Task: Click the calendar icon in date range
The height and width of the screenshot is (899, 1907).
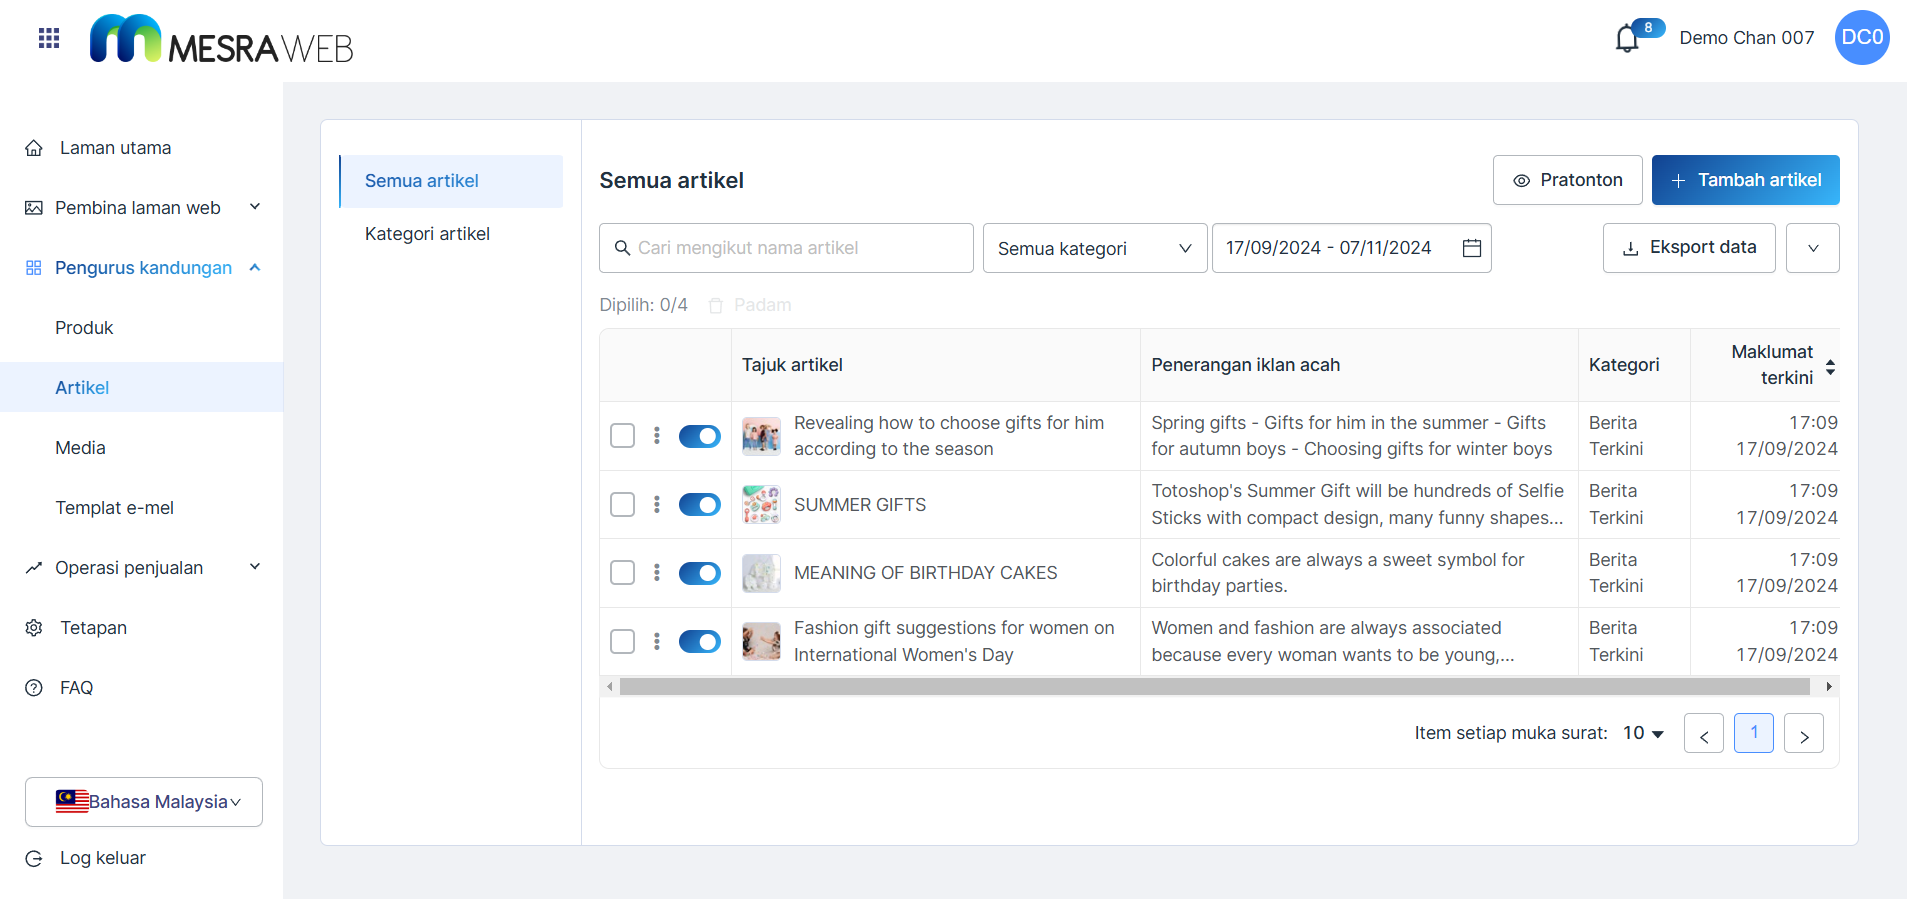Action: 1471,248
